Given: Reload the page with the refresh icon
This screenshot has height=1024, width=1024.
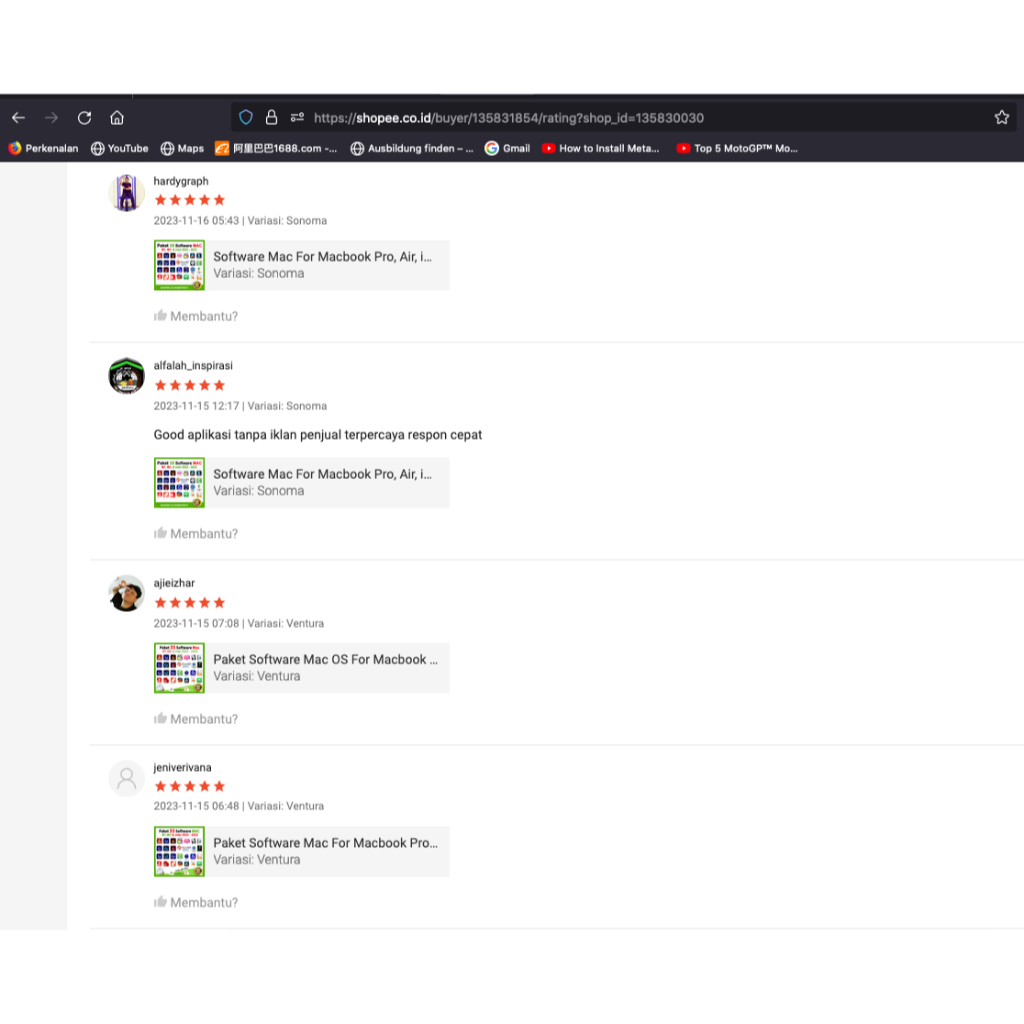Looking at the screenshot, I should pos(84,118).
